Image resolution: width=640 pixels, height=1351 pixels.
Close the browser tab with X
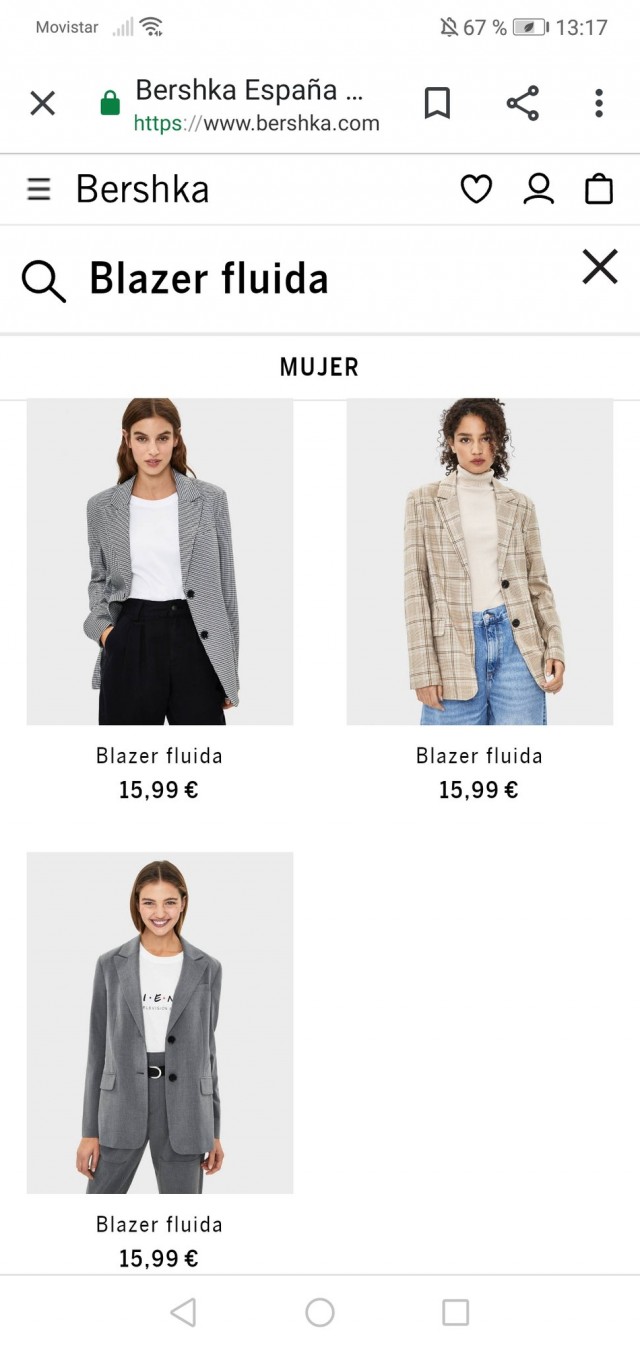(x=42, y=103)
